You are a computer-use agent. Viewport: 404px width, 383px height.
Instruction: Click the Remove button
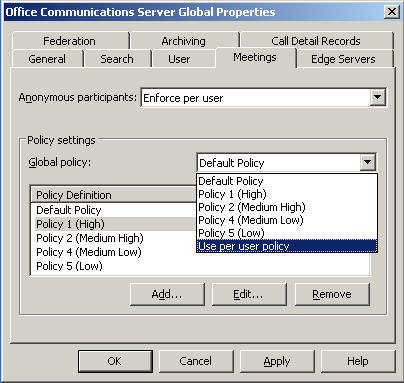[x=332, y=294]
